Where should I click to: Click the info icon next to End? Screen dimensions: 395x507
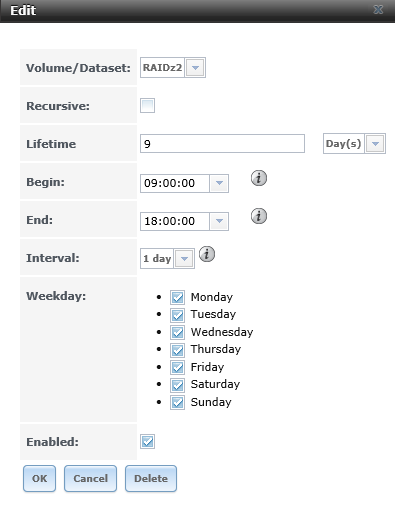tap(259, 216)
